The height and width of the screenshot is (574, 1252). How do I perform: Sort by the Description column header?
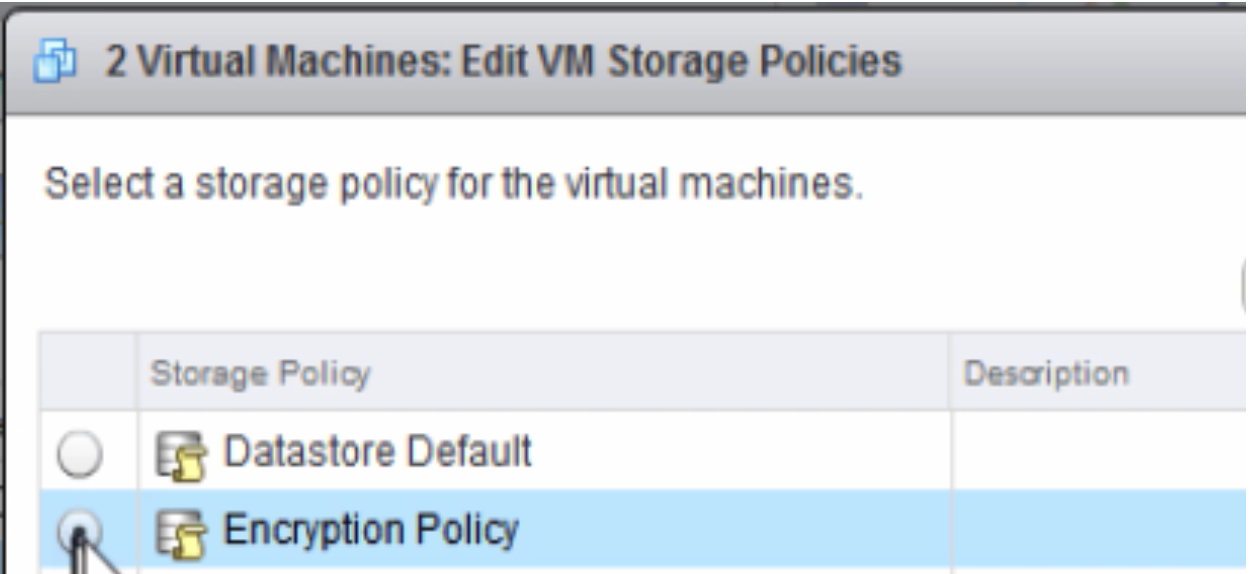[1046, 373]
